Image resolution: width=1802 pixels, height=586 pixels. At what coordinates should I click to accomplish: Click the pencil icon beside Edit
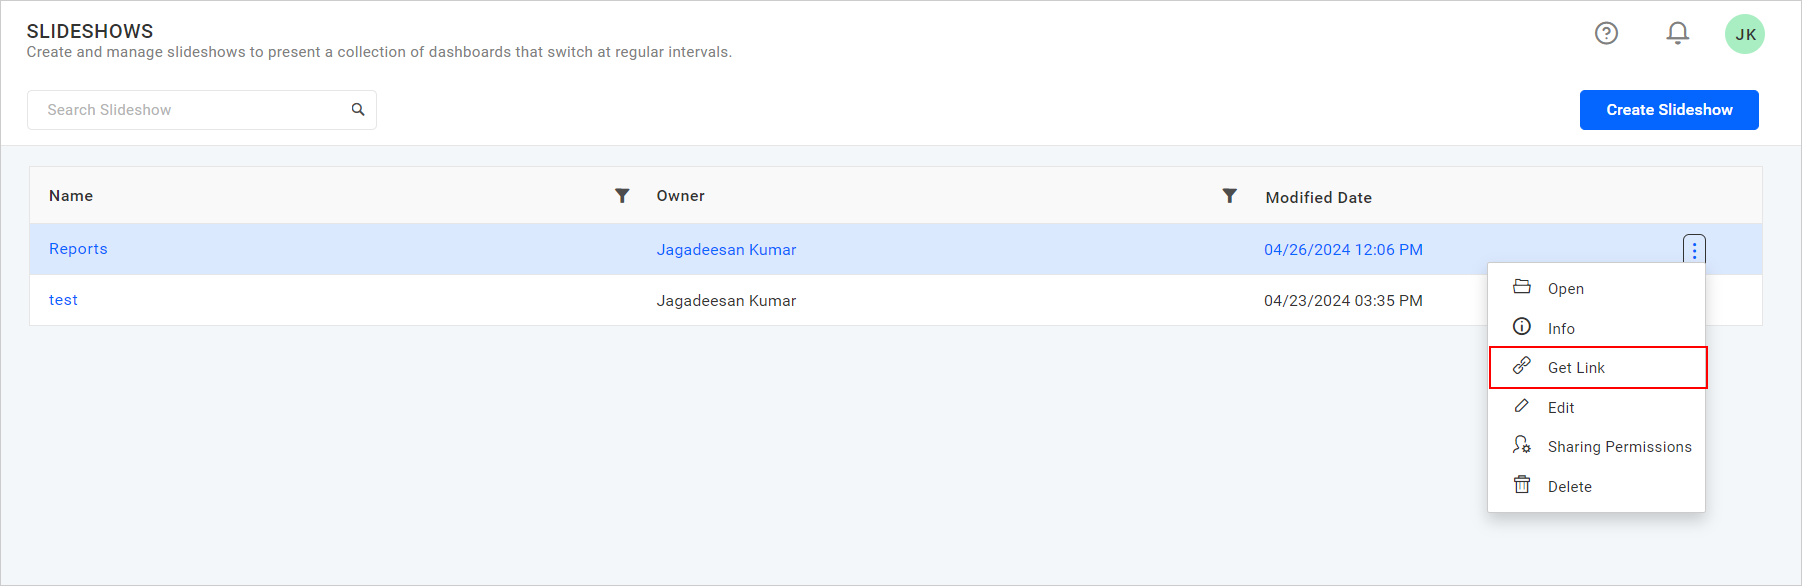coord(1522,406)
